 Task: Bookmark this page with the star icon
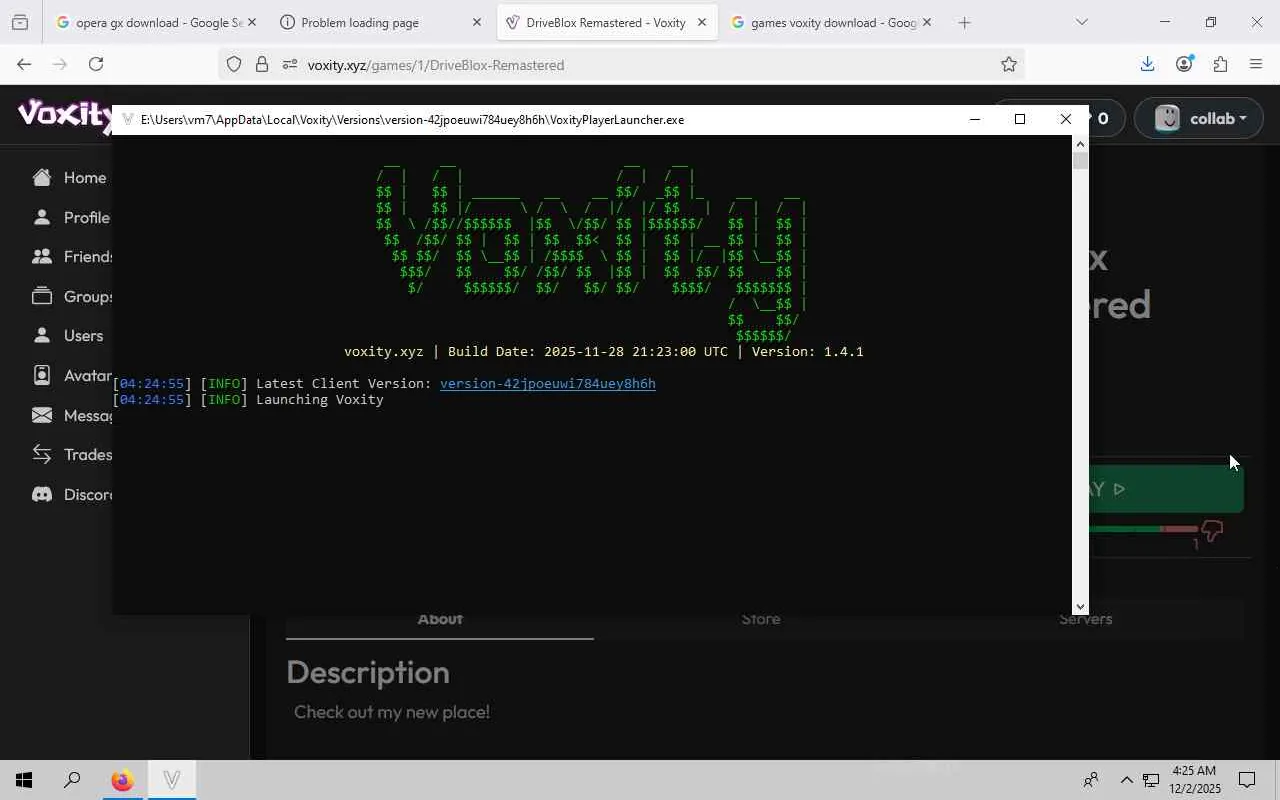(x=1009, y=65)
